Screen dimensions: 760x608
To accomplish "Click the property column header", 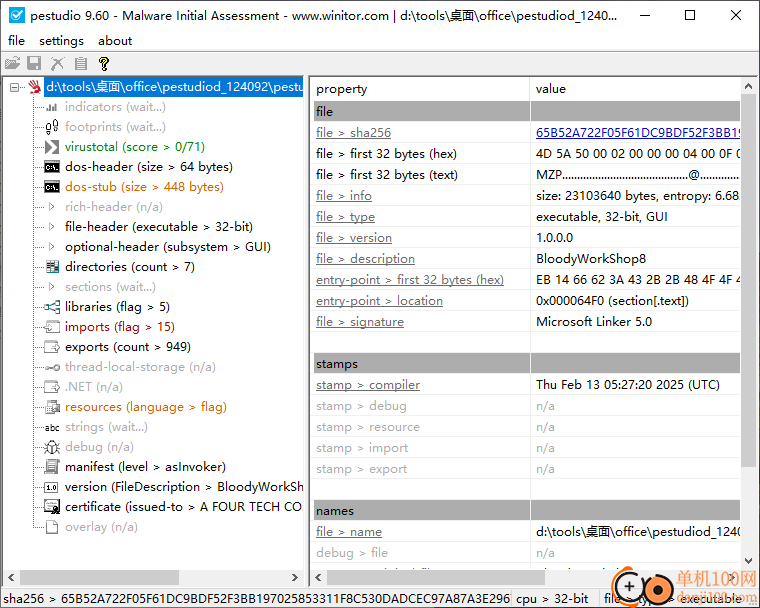I will coord(421,89).
